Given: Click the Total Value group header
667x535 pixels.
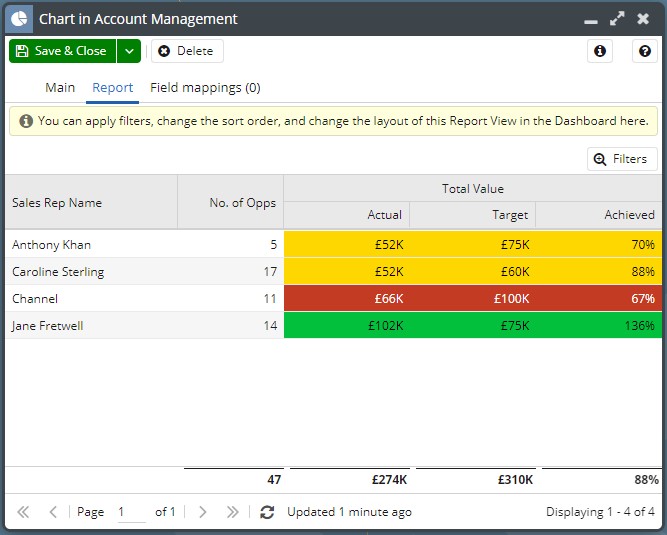Looking at the screenshot, I should [x=473, y=188].
